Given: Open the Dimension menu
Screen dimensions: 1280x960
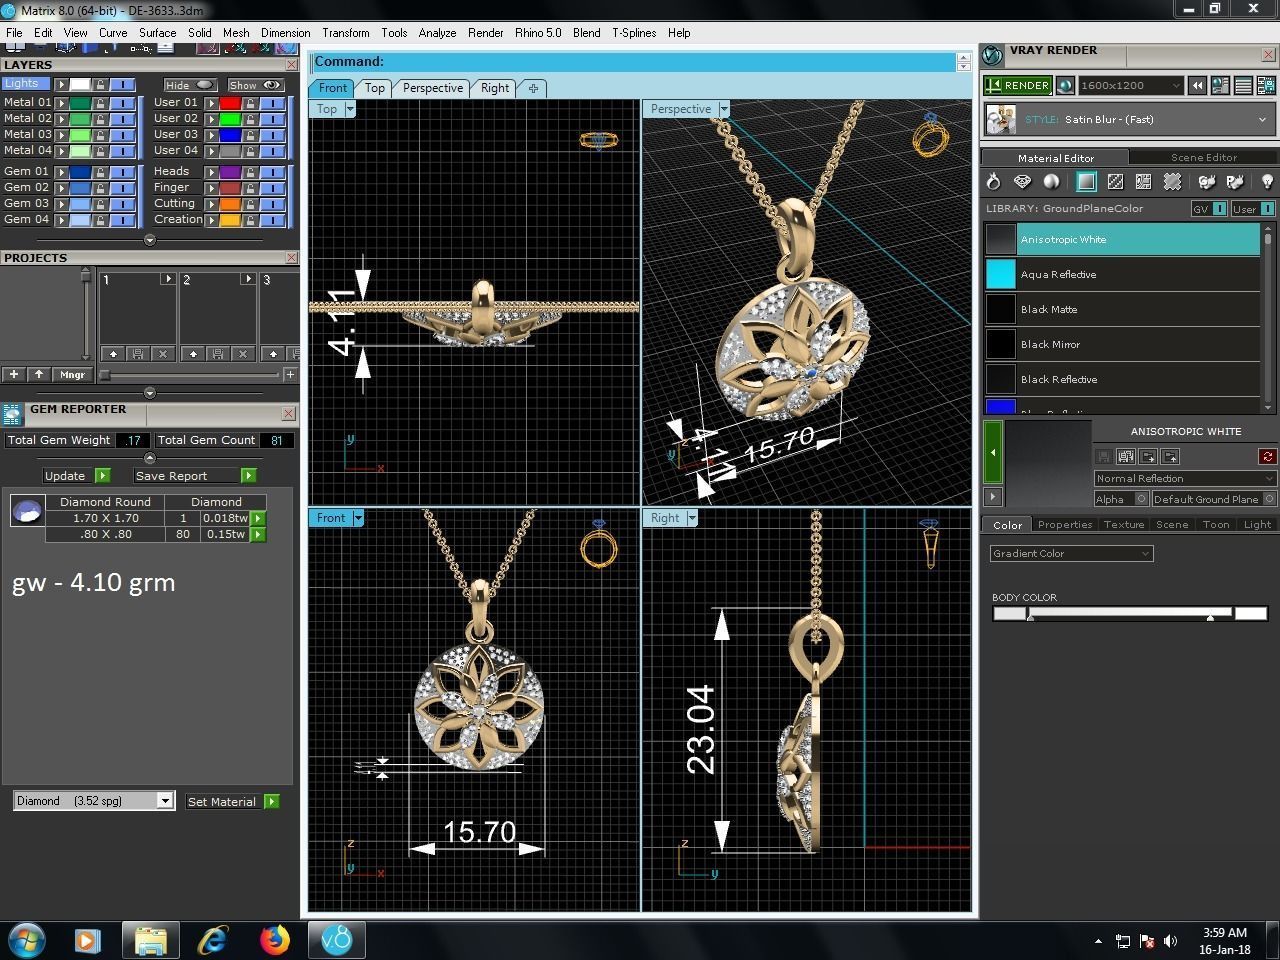Looking at the screenshot, I should coord(285,33).
